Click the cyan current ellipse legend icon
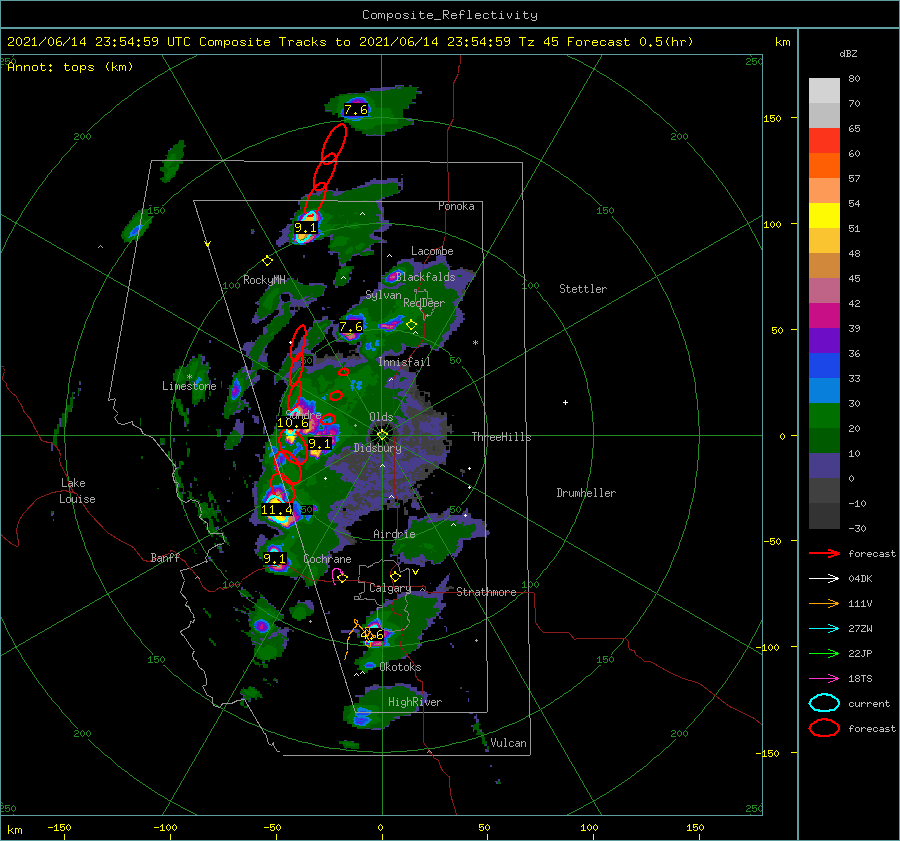Image resolution: width=900 pixels, height=841 pixels. (824, 703)
